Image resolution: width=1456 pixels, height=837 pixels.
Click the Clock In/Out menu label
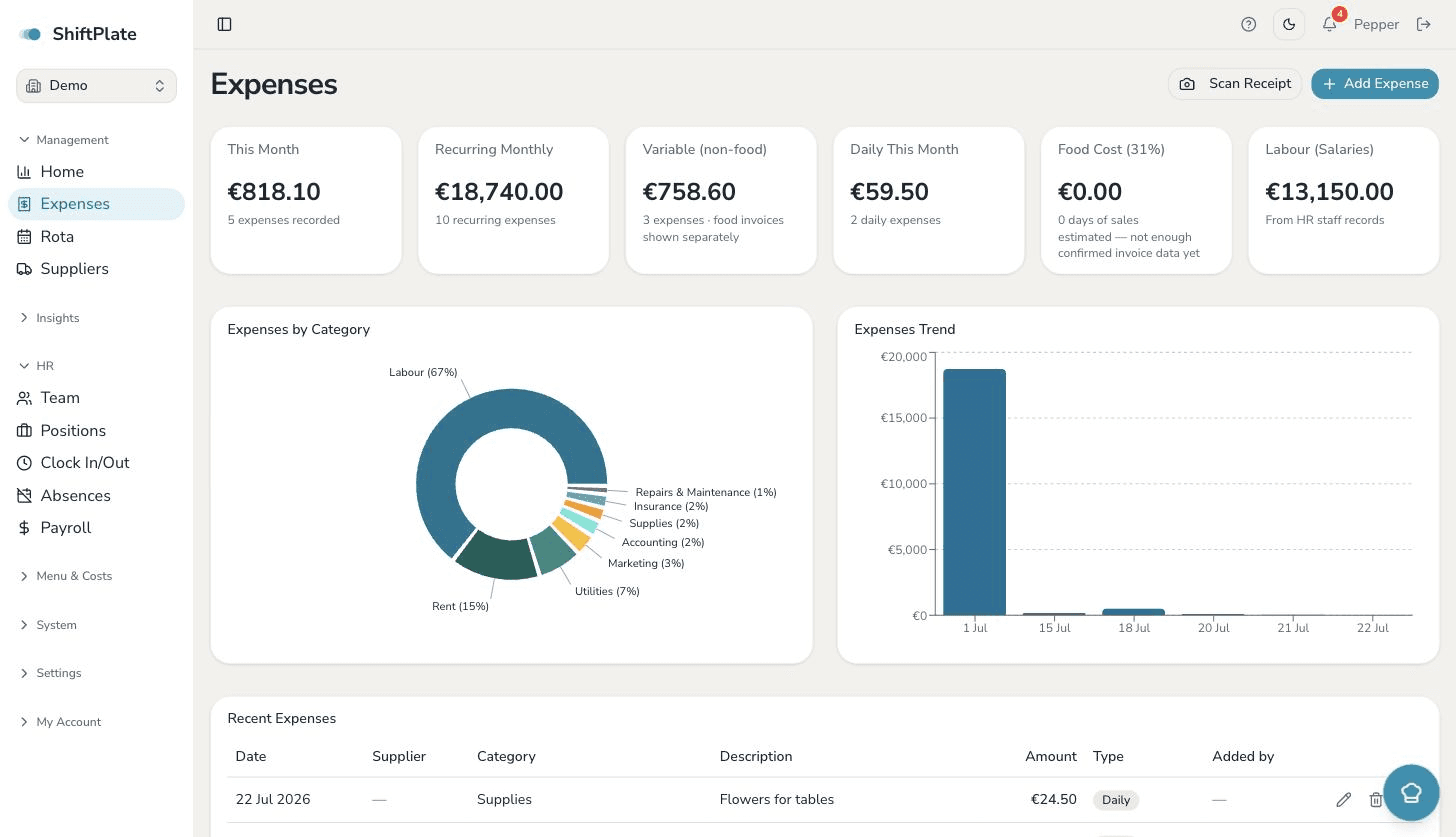pos(85,463)
